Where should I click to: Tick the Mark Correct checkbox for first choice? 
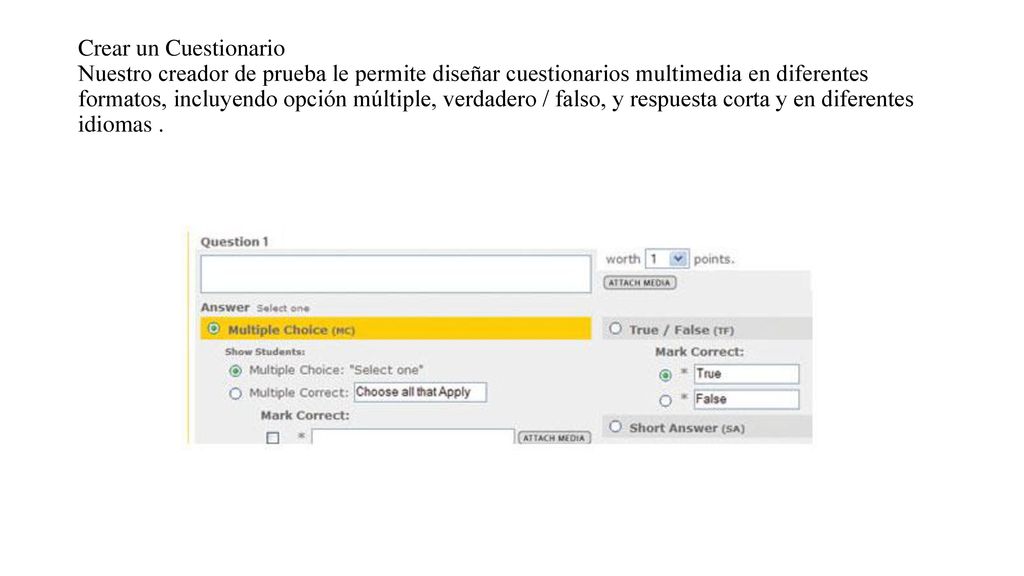pyautogui.click(x=273, y=438)
